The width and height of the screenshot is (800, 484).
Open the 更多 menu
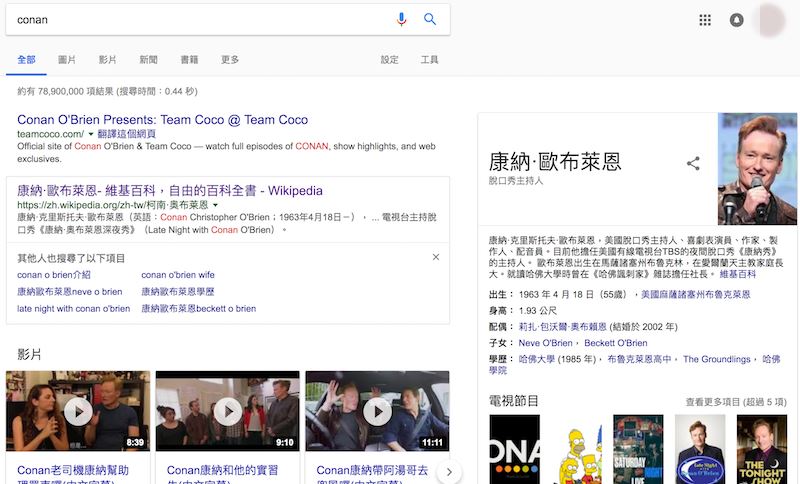[x=230, y=60]
